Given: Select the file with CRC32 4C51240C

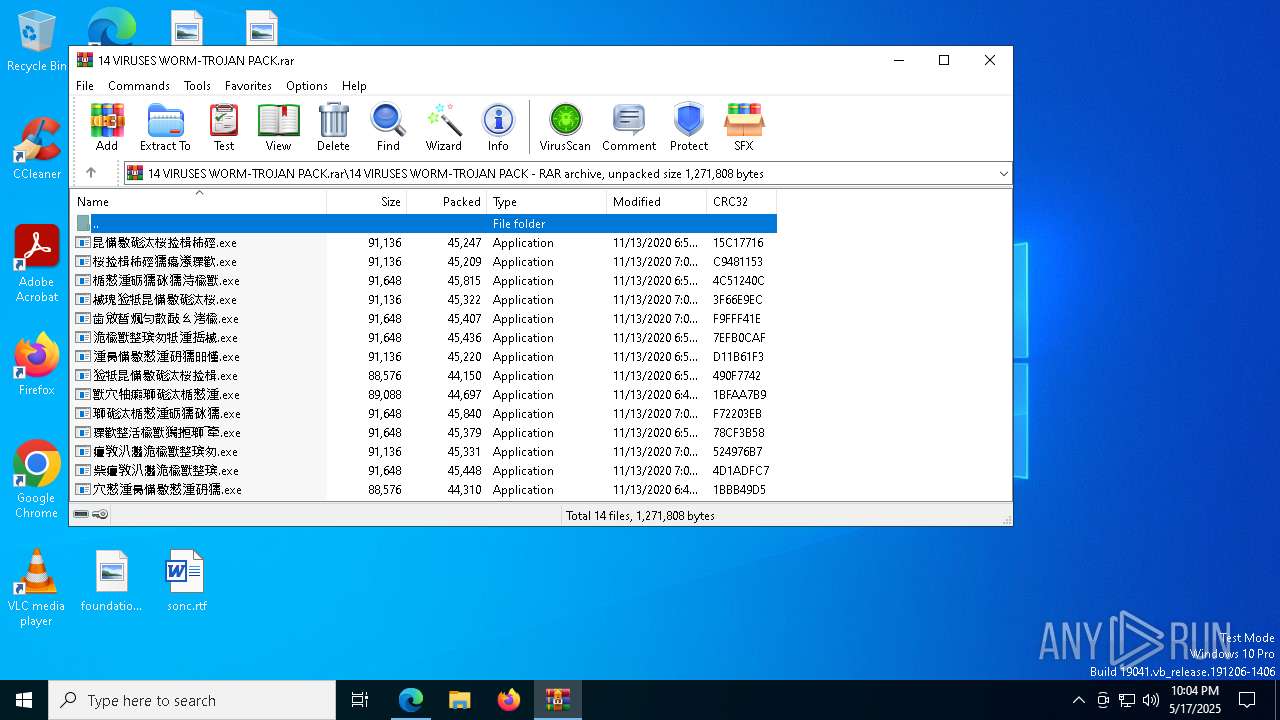Looking at the screenshot, I should (424, 281).
